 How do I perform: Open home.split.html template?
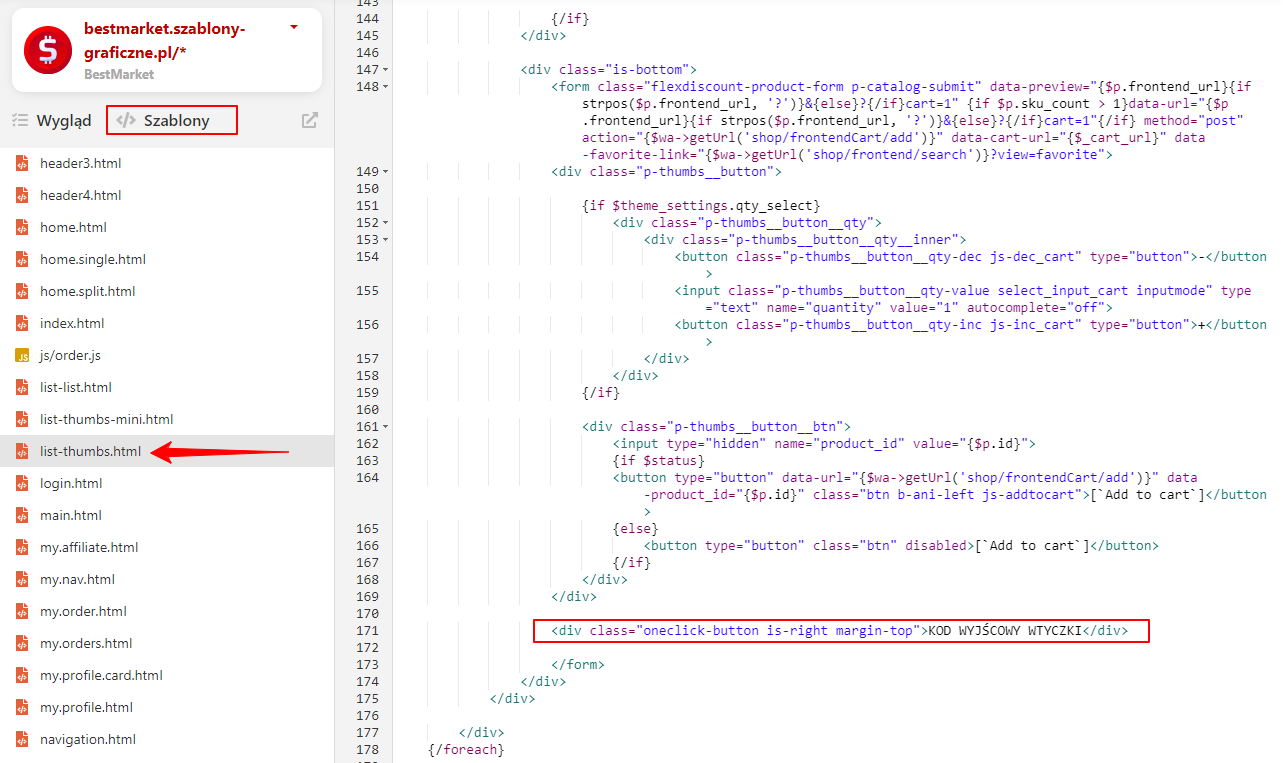coord(88,291)
